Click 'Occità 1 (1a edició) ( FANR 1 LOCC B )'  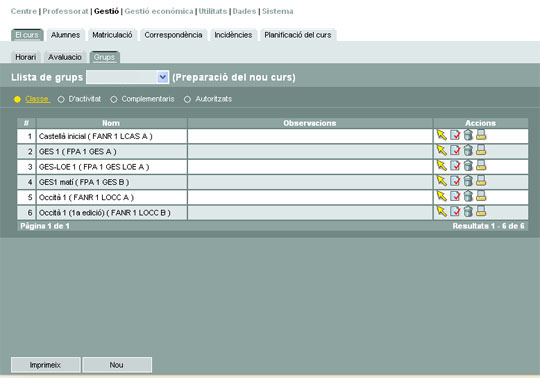(x=105, y=213)
